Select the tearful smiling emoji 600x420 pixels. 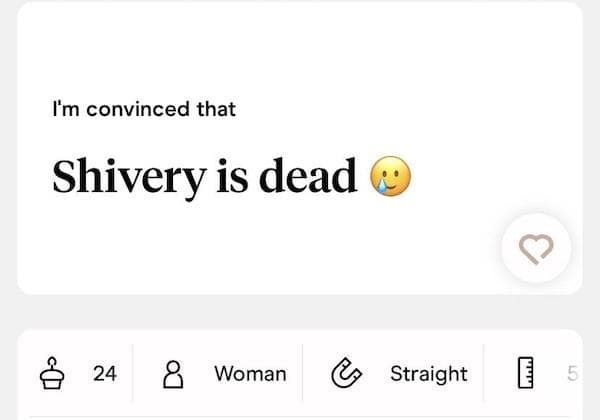point(391,178)
